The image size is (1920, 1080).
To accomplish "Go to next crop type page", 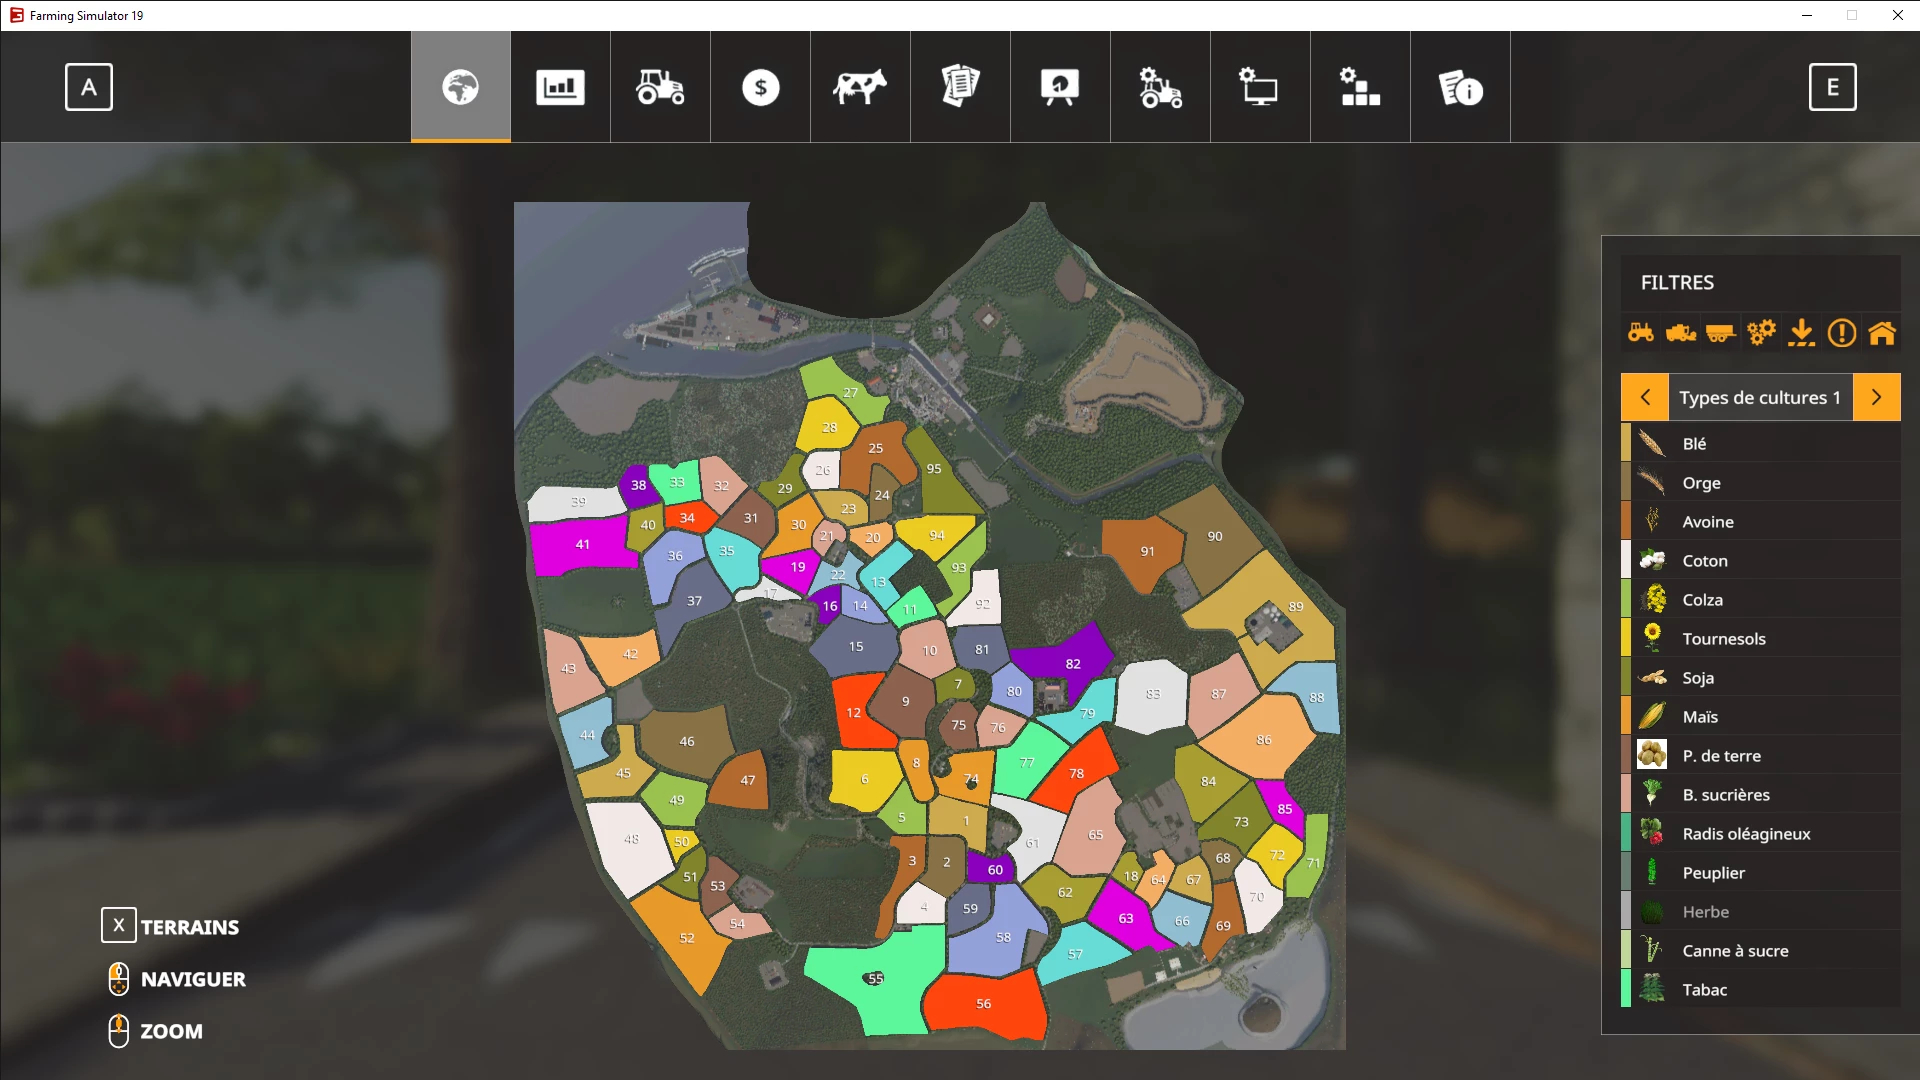I will (1876, 397).
